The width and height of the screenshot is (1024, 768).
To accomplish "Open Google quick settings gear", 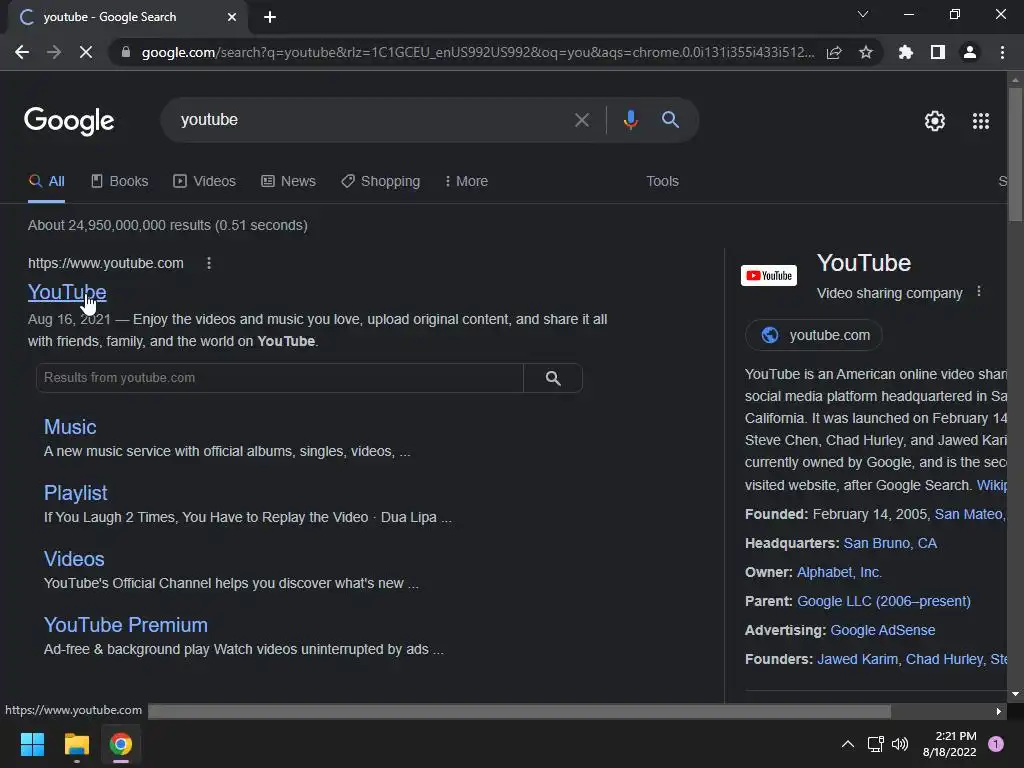I will pos(935,121).
